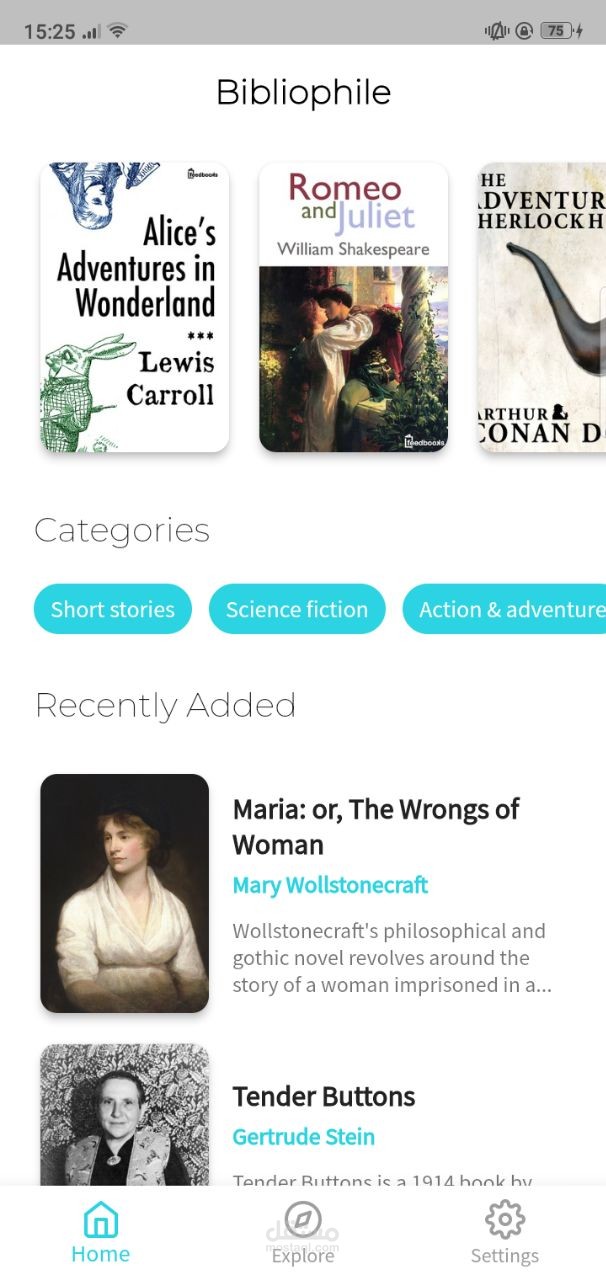Open the Sherlock Holmes book cover
606x1280 pixels.
[542, 307]
